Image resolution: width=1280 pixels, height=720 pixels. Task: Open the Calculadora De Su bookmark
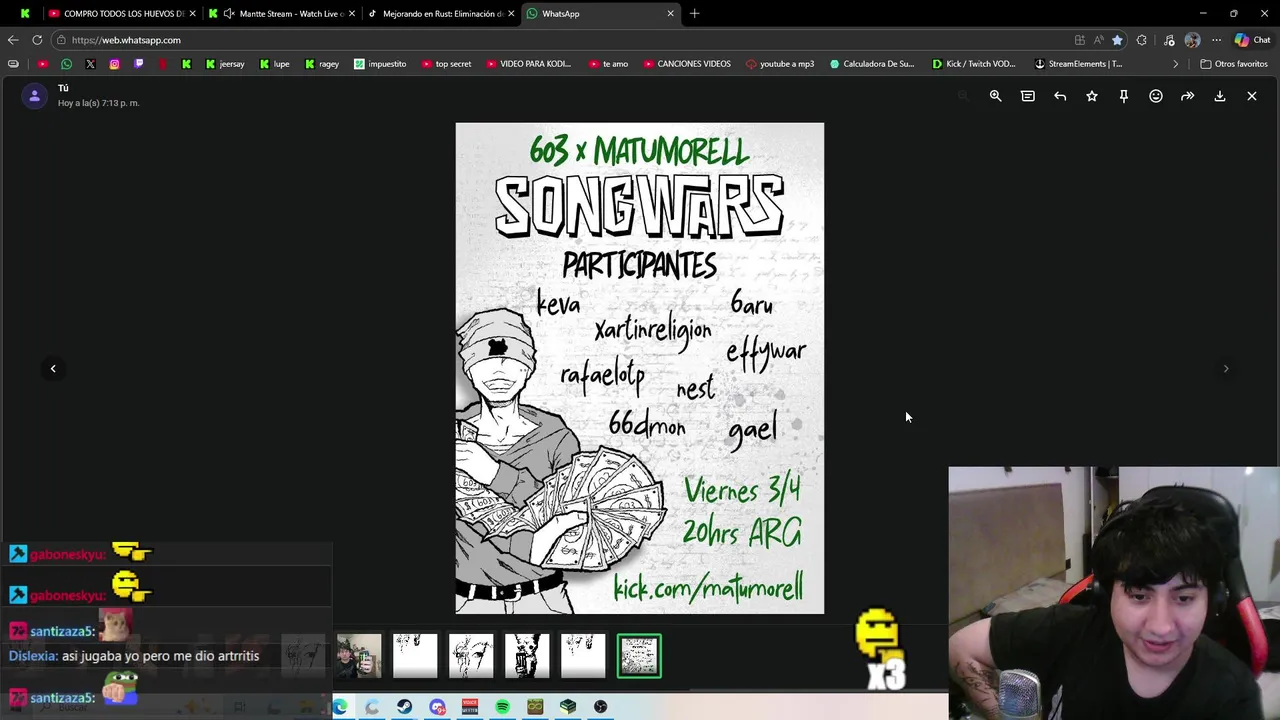(x=872, y=64)
